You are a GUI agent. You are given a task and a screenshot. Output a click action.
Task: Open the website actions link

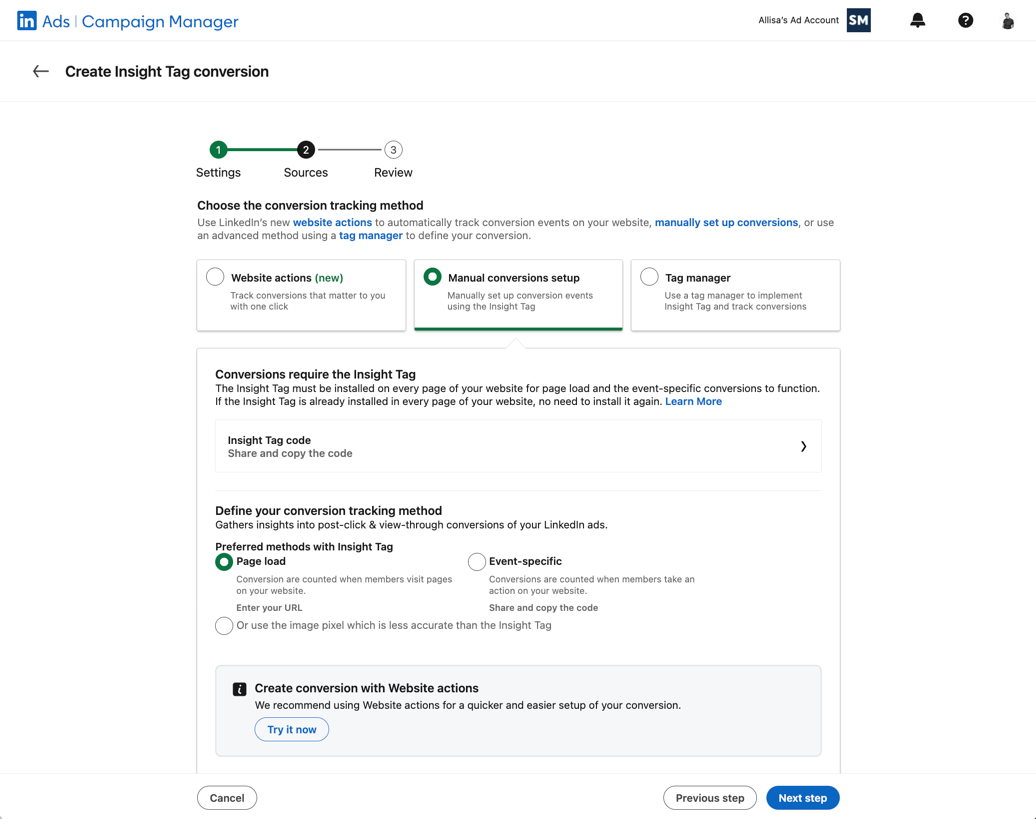pos(332,223)
